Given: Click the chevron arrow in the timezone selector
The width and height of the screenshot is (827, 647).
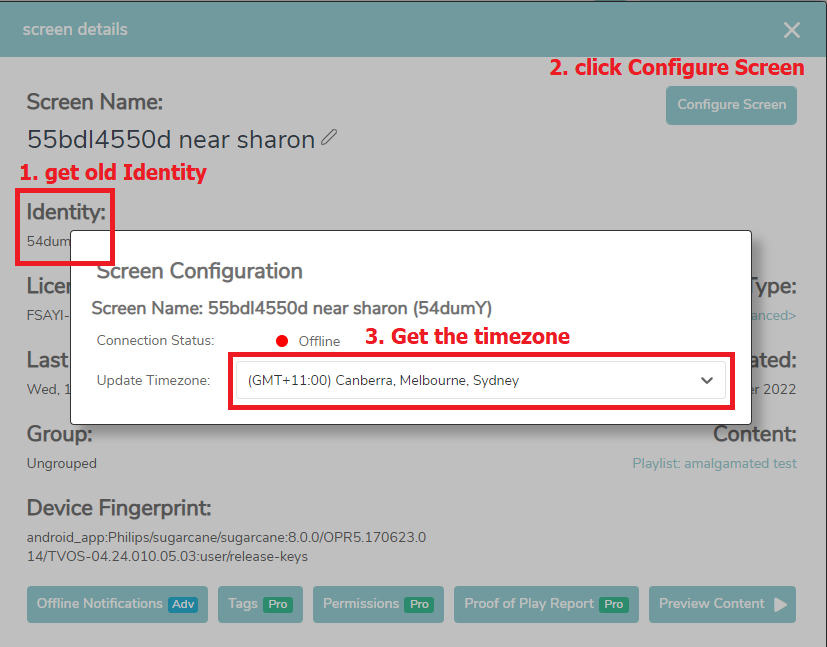Looking at the screenshot, I should click(707, 381).
